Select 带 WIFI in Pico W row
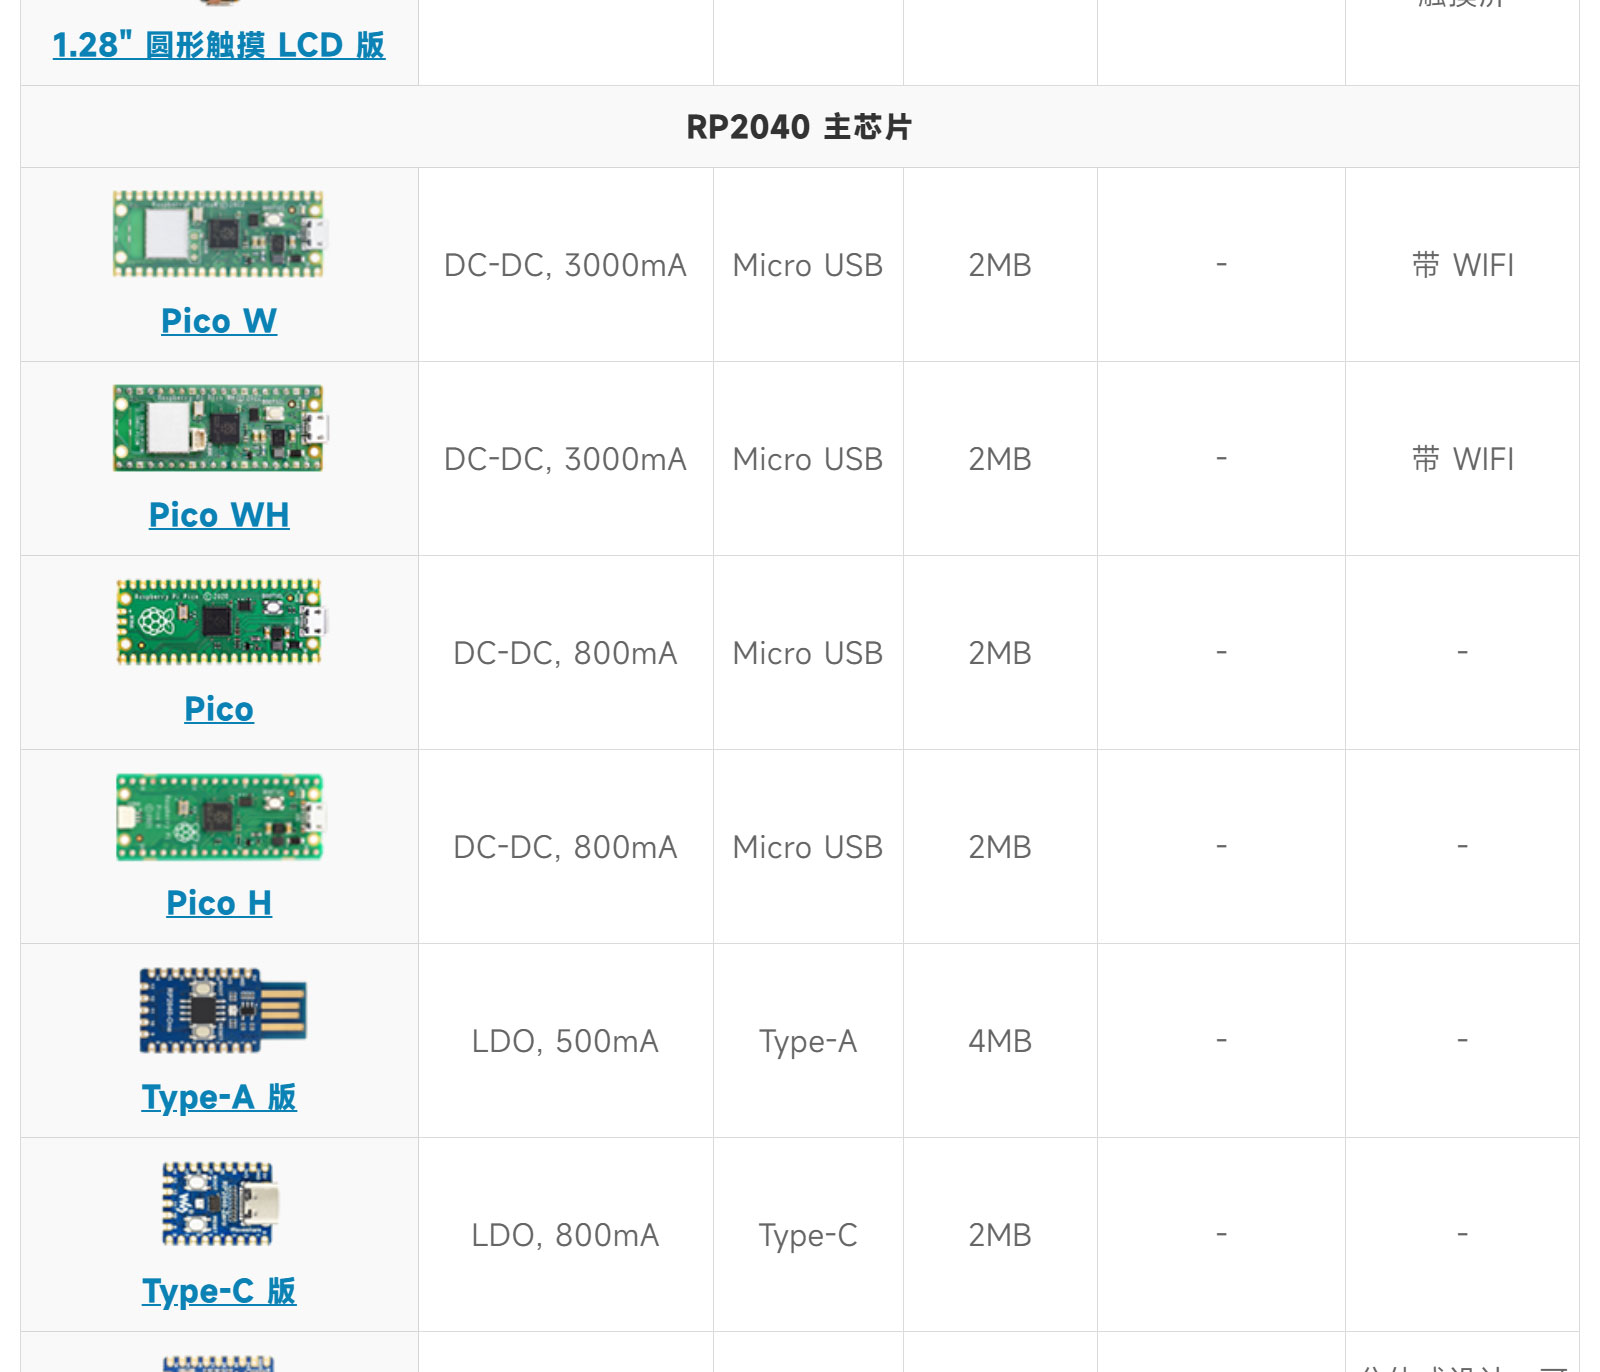This screenshot has height=1372, width=1600. (1463, 265)
